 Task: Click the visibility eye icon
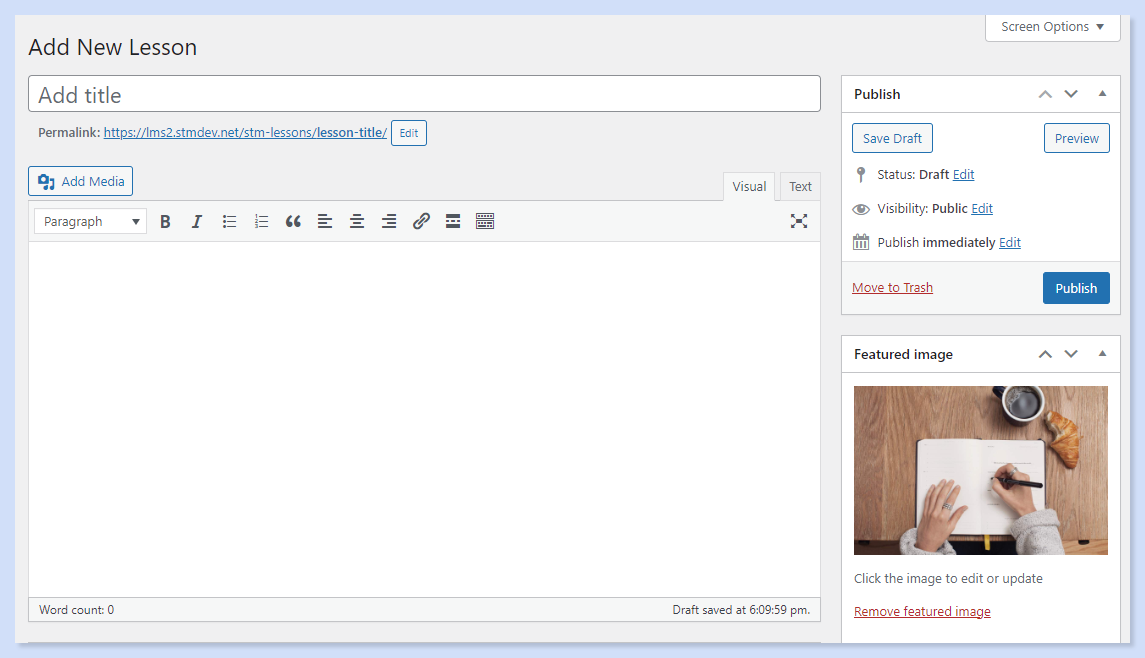point(861,209)
